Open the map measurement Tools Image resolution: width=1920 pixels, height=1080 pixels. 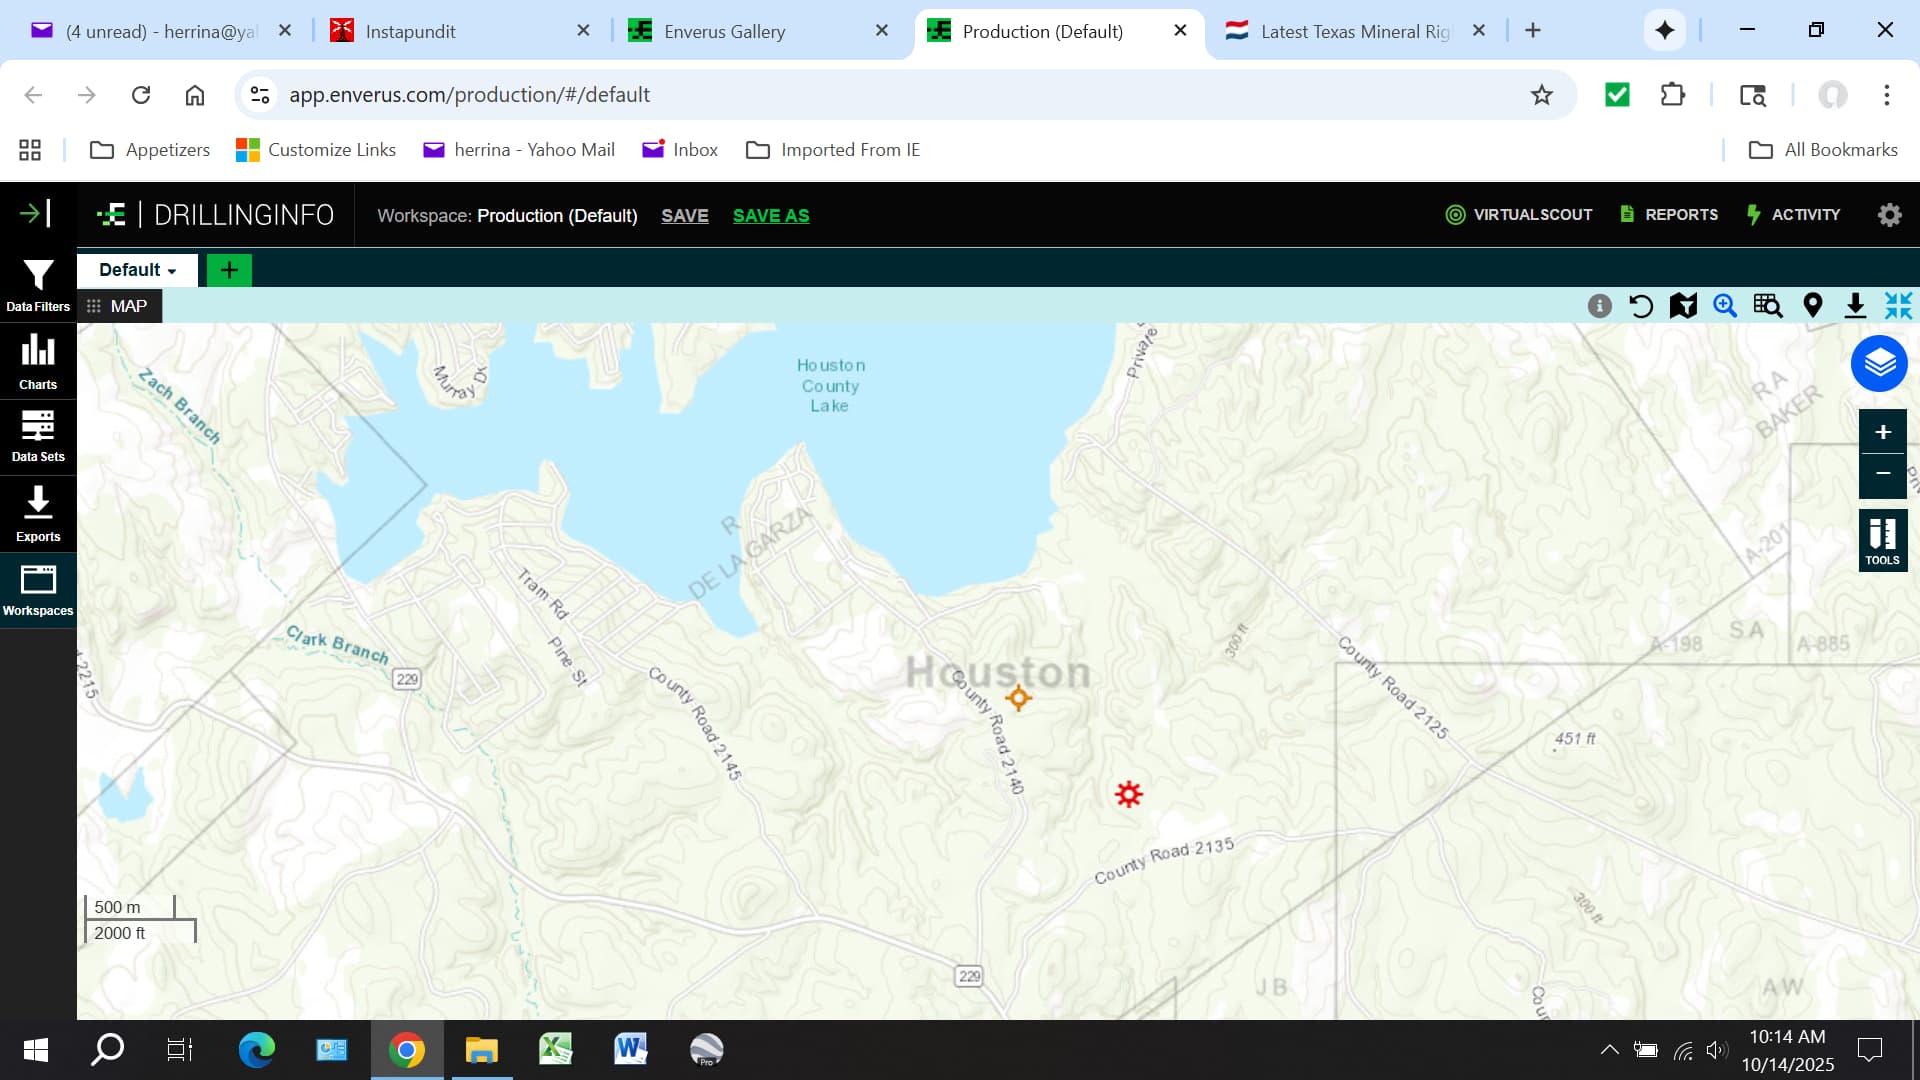click(1882, 540)
